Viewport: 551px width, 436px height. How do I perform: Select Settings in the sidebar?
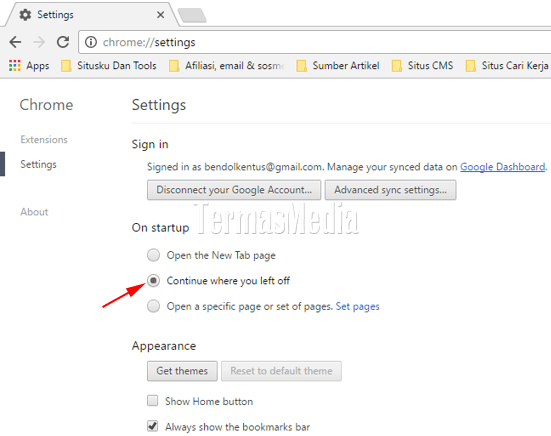pyautogui.click(x=38, y=164)
